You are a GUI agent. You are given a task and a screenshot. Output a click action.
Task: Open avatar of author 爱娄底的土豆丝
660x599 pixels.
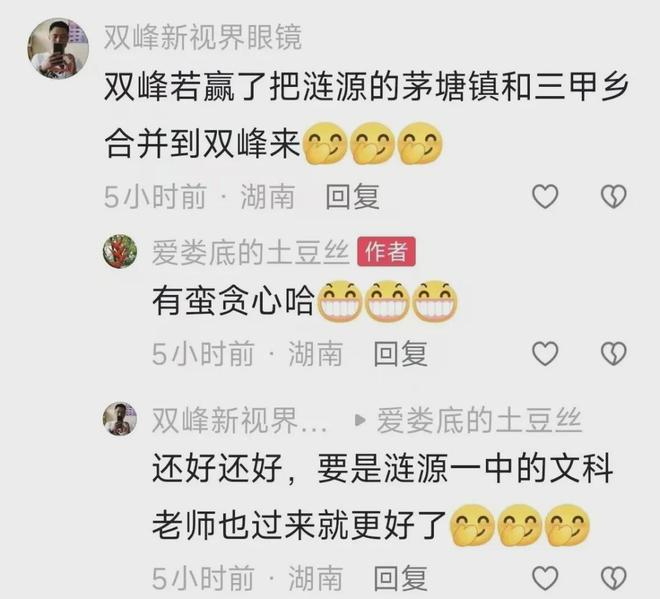pyautogui.click(x=120, y=251)
